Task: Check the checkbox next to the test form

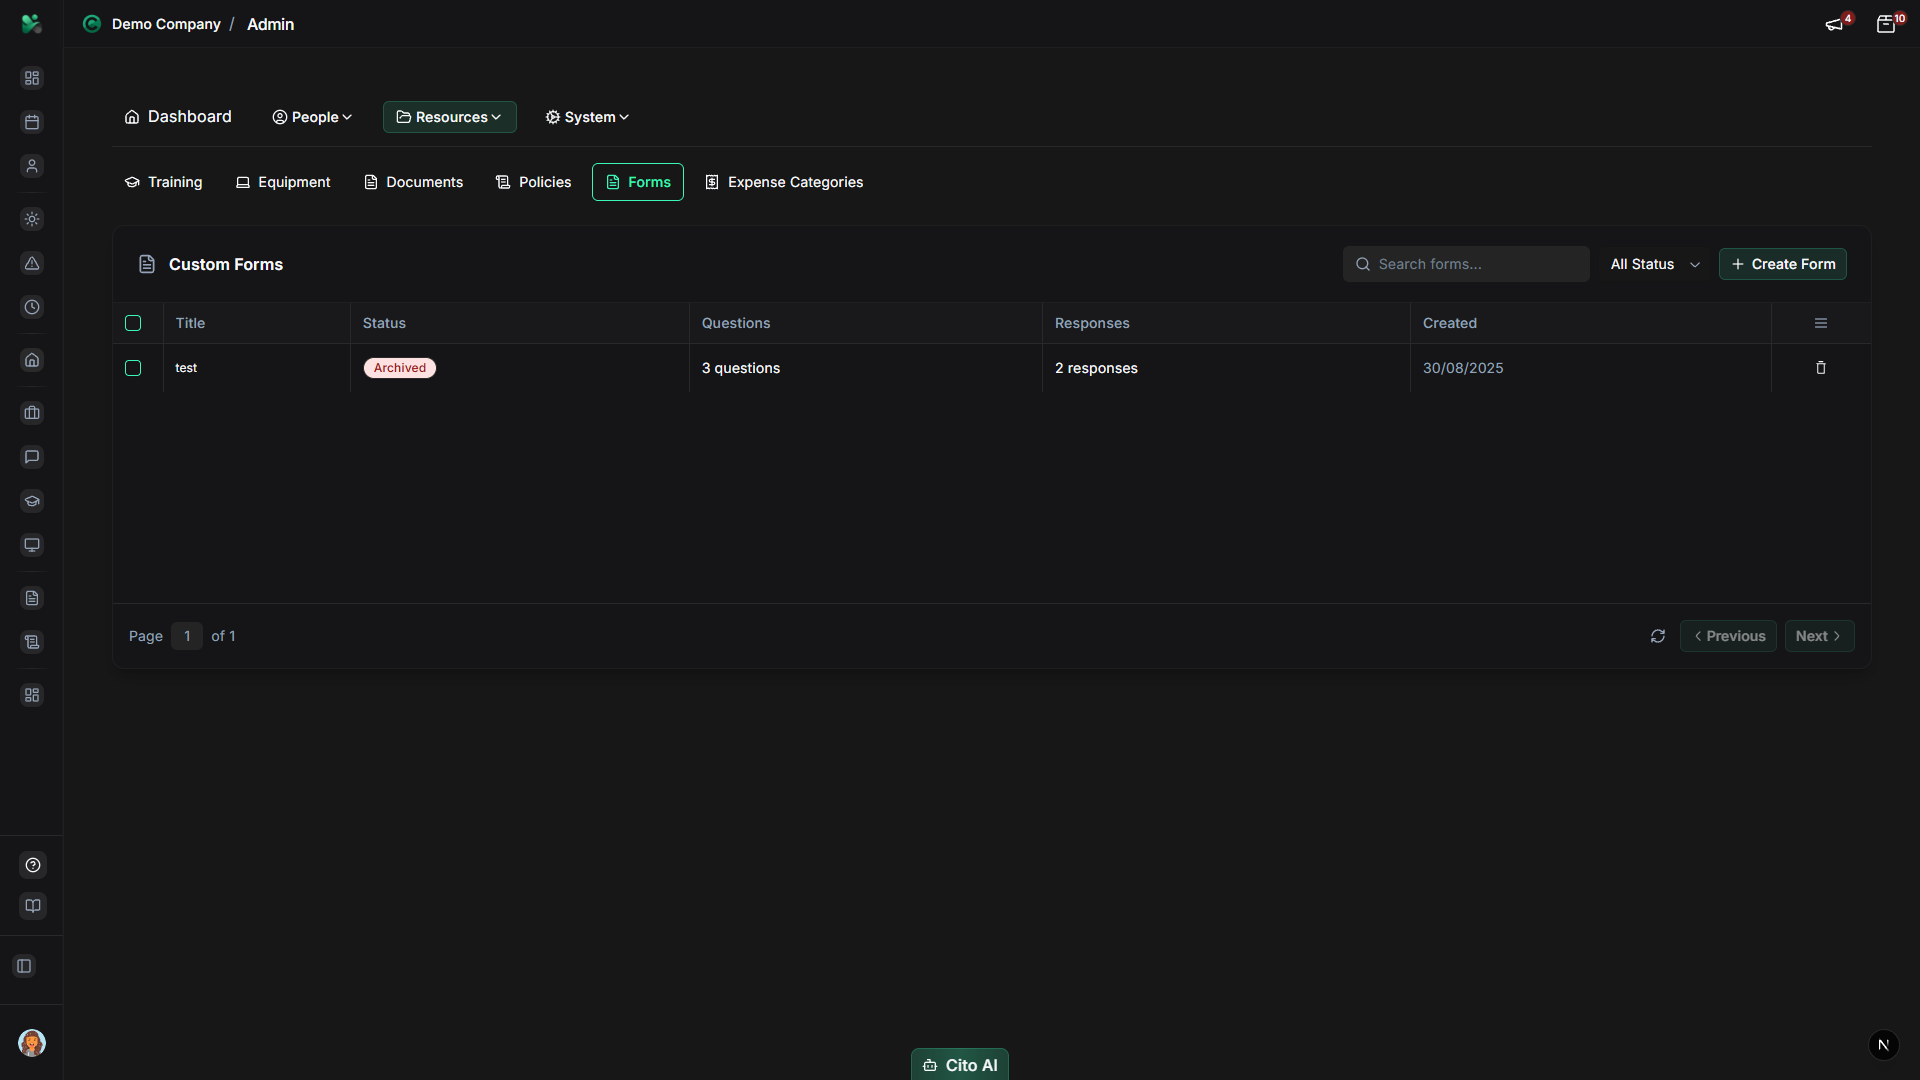Action: point(132,368)
